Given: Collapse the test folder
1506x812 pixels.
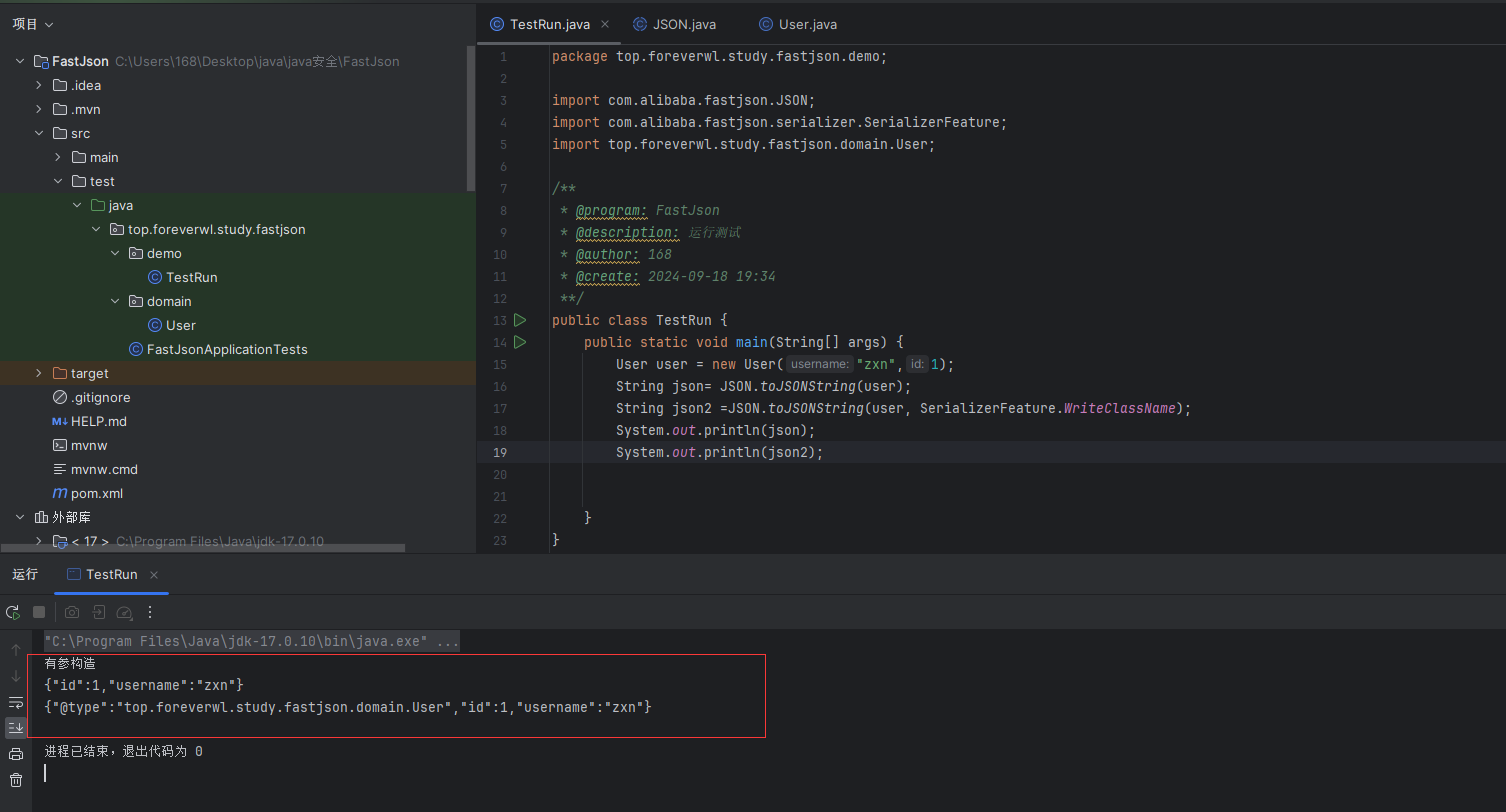Looking at the screenshot, I should tap(58, 181).
